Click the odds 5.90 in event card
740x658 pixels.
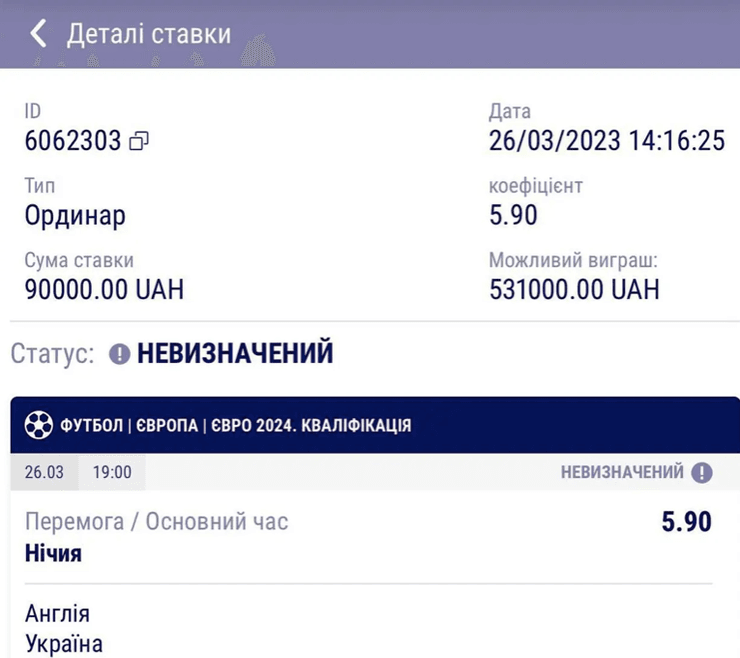point(686,522)
